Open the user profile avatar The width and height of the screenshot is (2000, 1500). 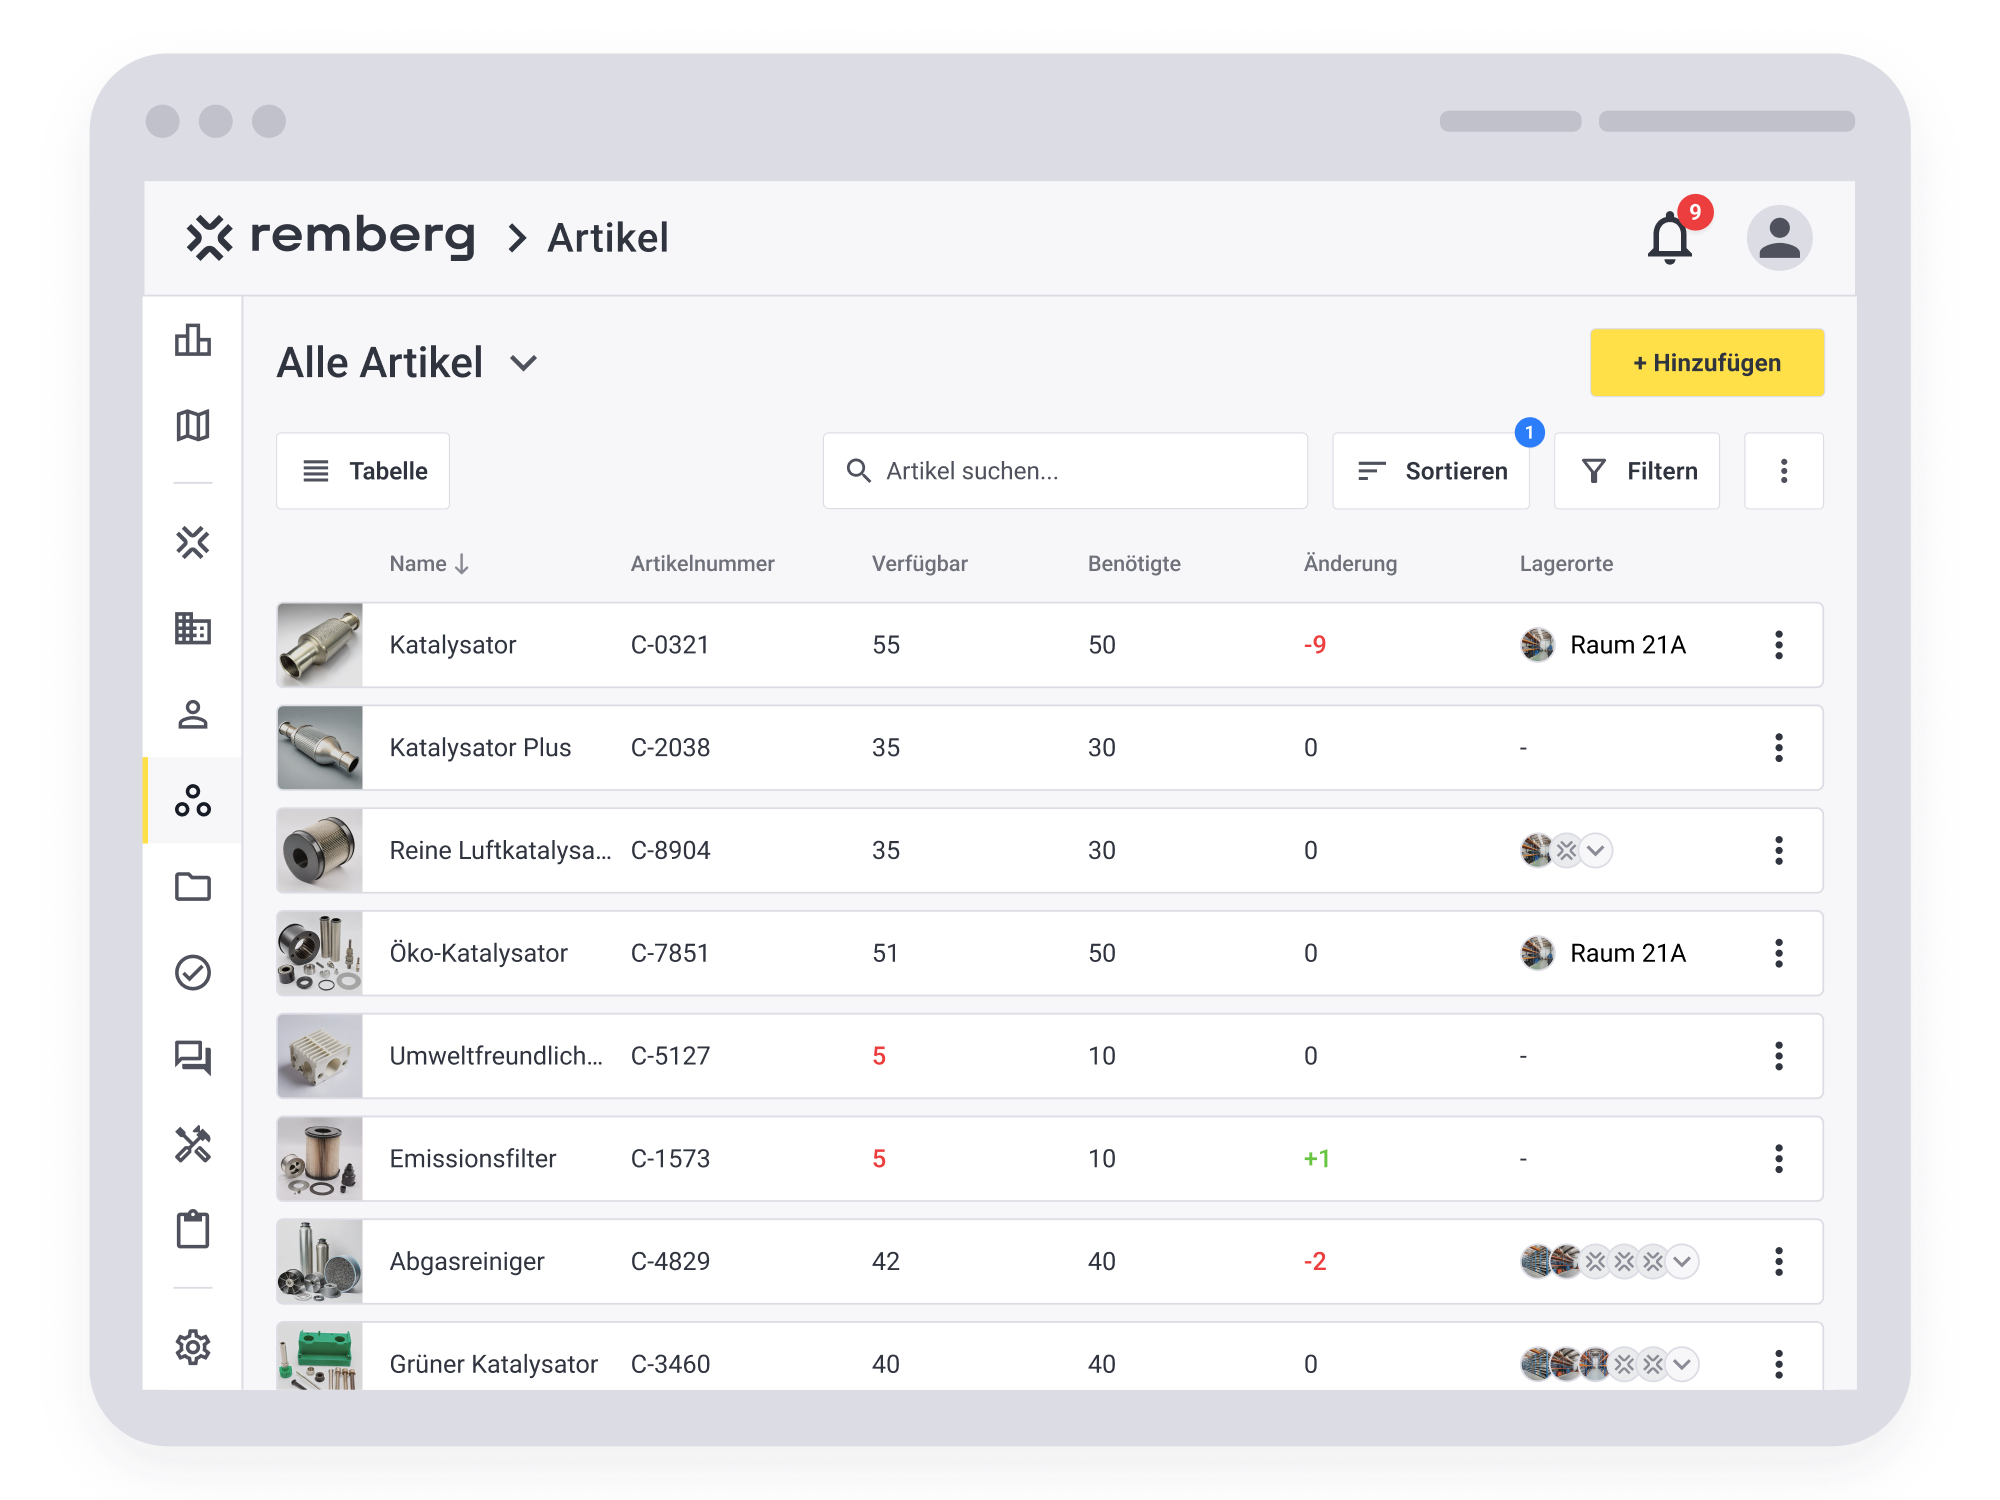(x=1779, y=238)
